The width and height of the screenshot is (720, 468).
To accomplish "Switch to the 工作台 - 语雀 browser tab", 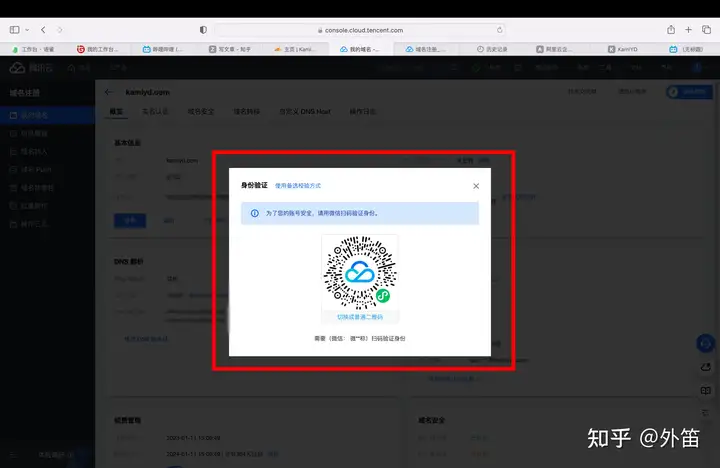I will pyautogui.click(x=33, y=49).
